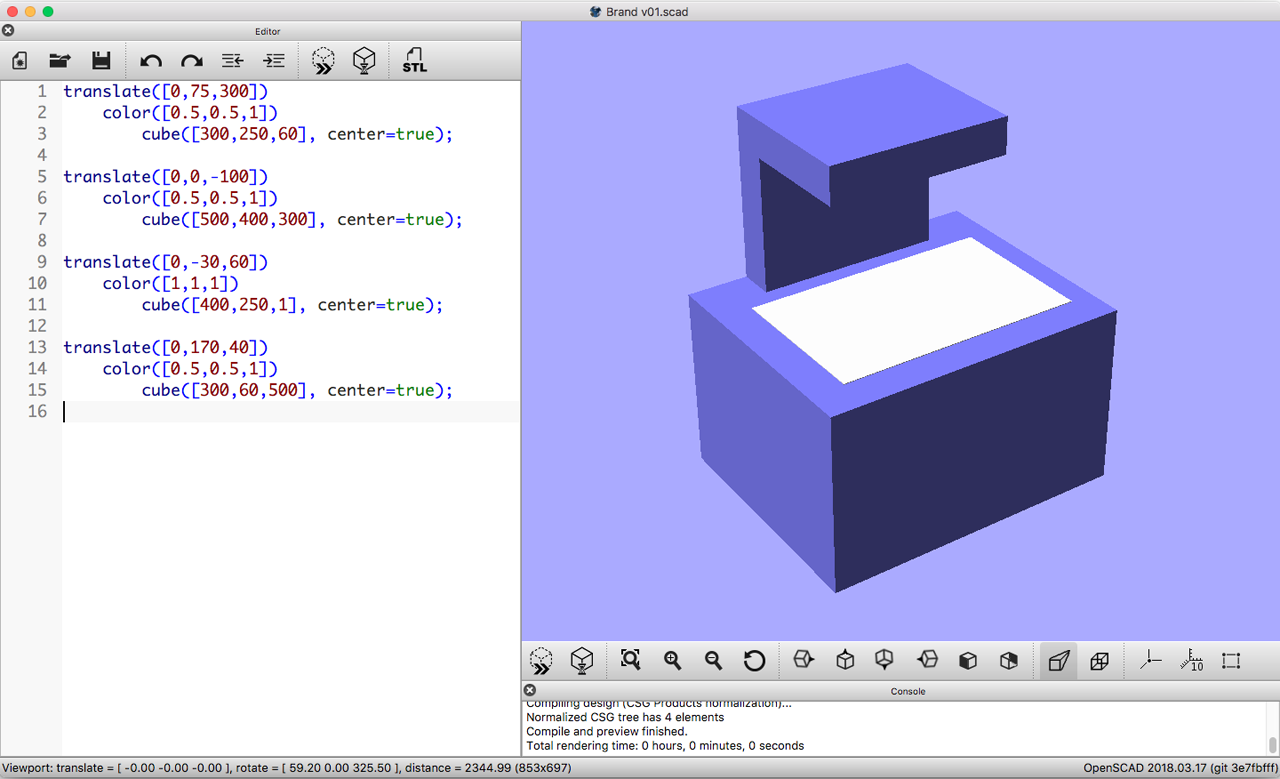
Task: Zoom to fit the entire model
Action: pos(629,660)
